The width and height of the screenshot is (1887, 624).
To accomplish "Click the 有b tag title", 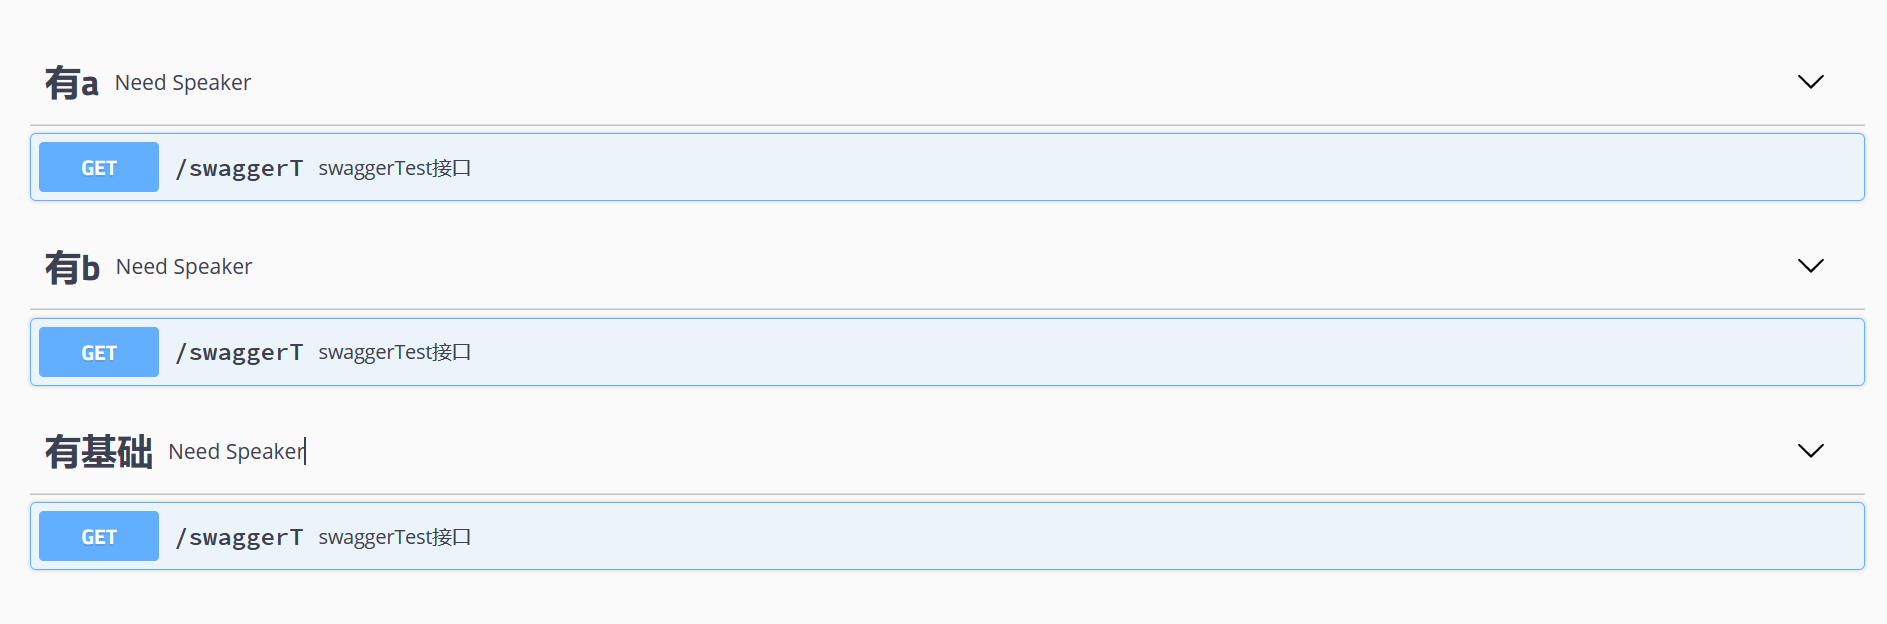I will (x=72, y=267).
